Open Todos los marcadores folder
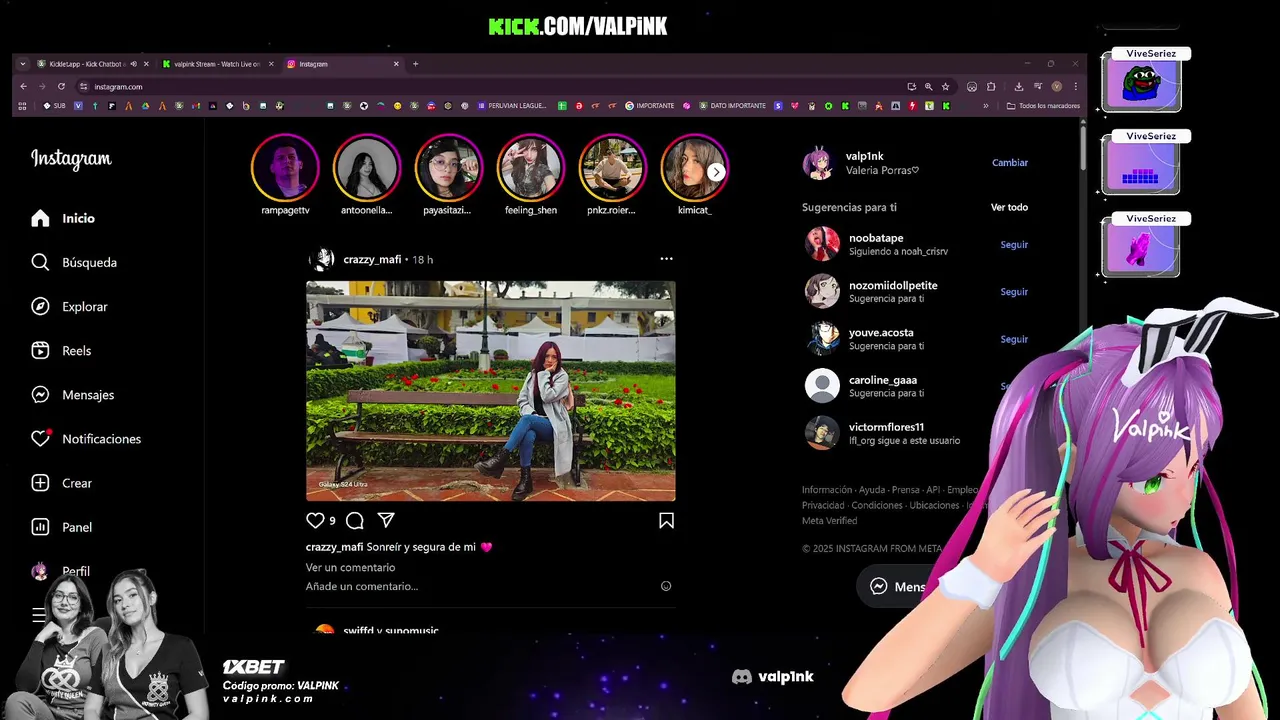 [1043, 105]
